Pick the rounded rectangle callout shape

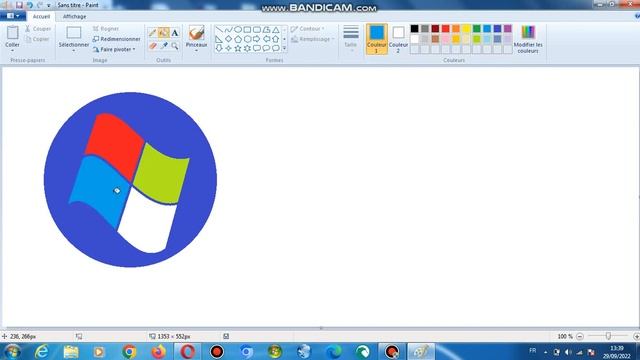point(257,49)
